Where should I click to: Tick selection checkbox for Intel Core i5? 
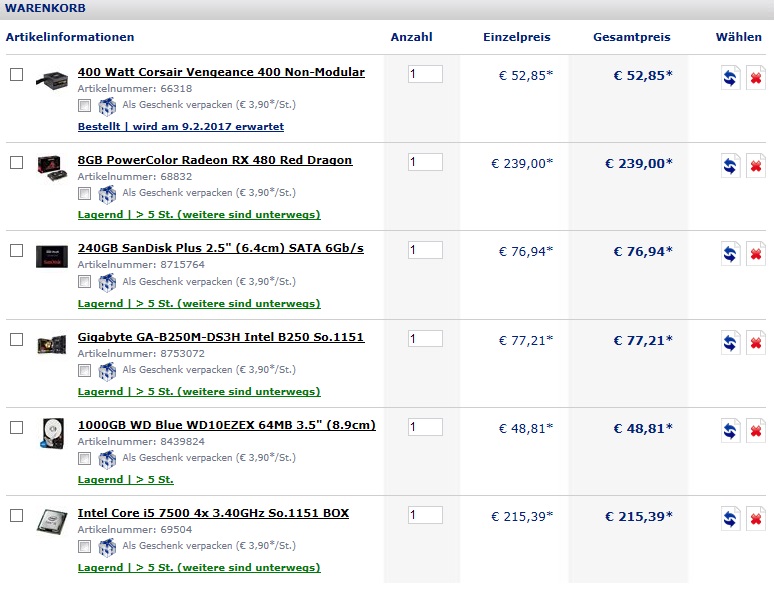pos(16,515)
